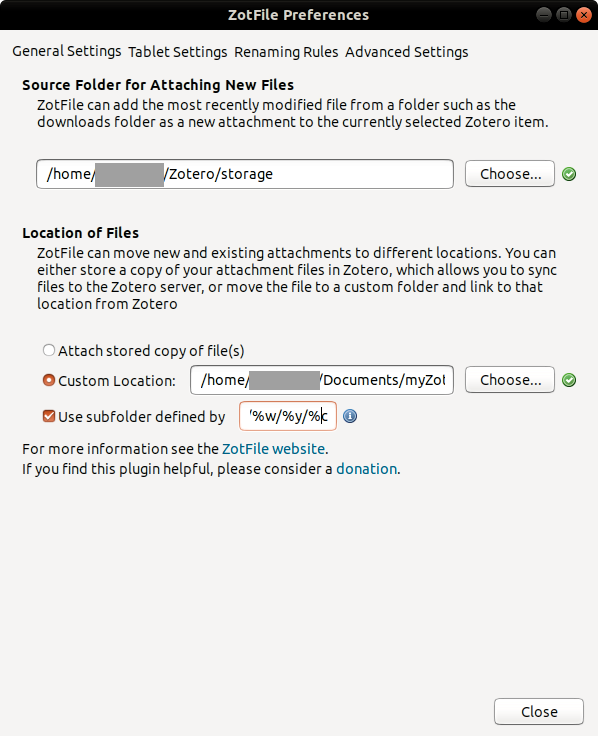The image size is (598, 736).
Task: Click the Close button at bottom
Action: coord(539,712)
